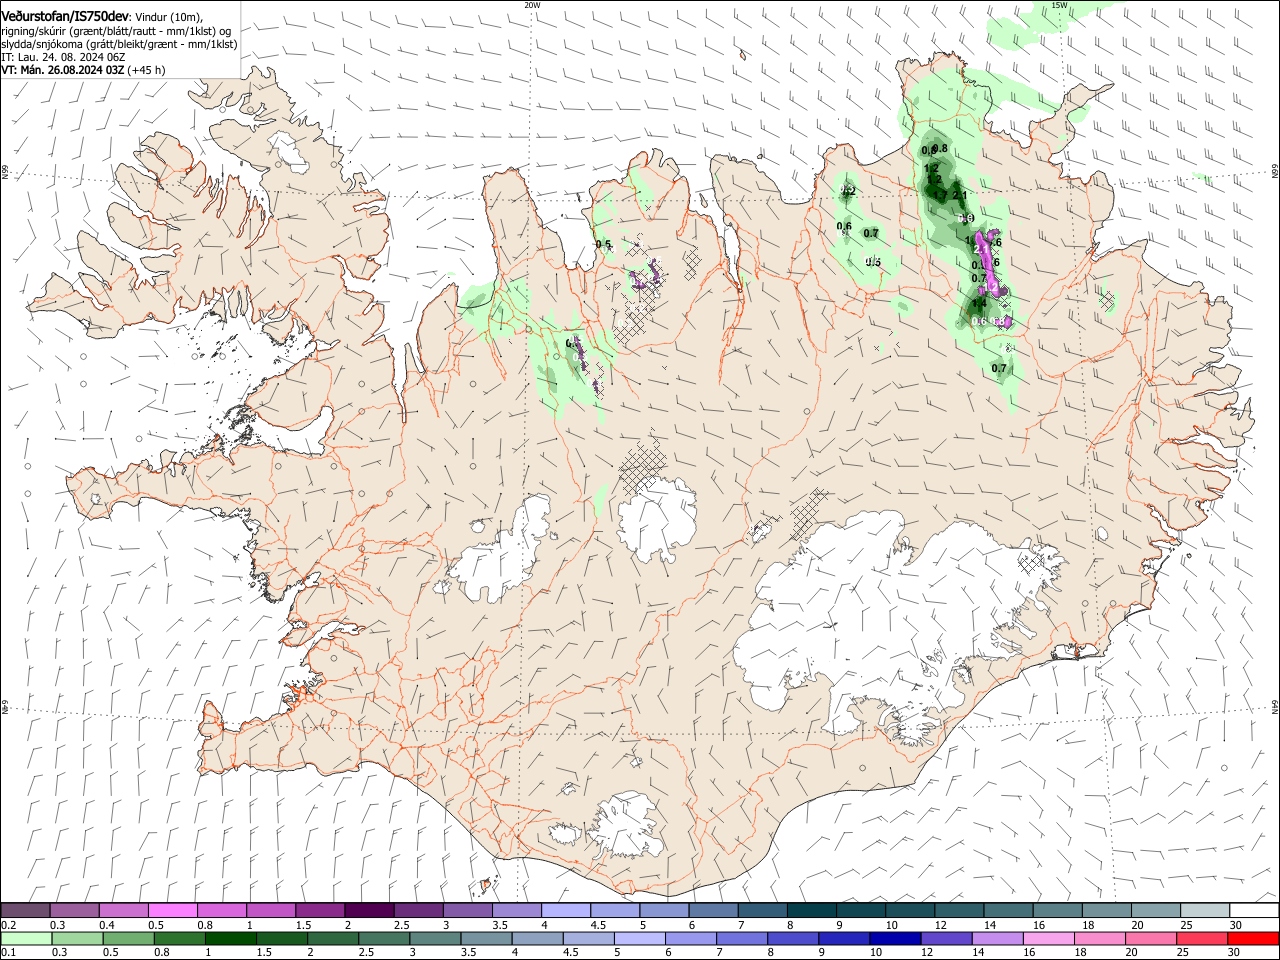Pick bottom-row swatch between 2.5 and 3

click(x=383, y=938)
